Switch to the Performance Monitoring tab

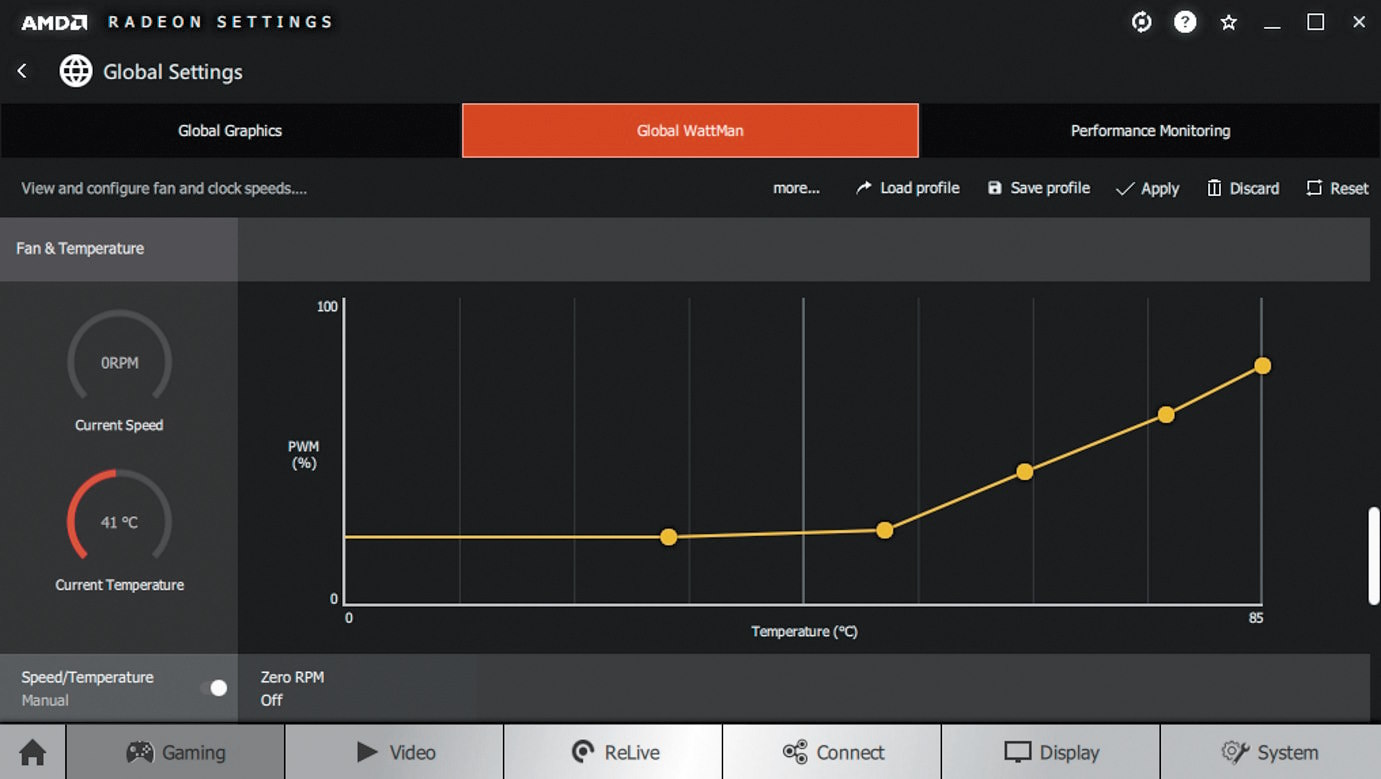[1150, 131]
